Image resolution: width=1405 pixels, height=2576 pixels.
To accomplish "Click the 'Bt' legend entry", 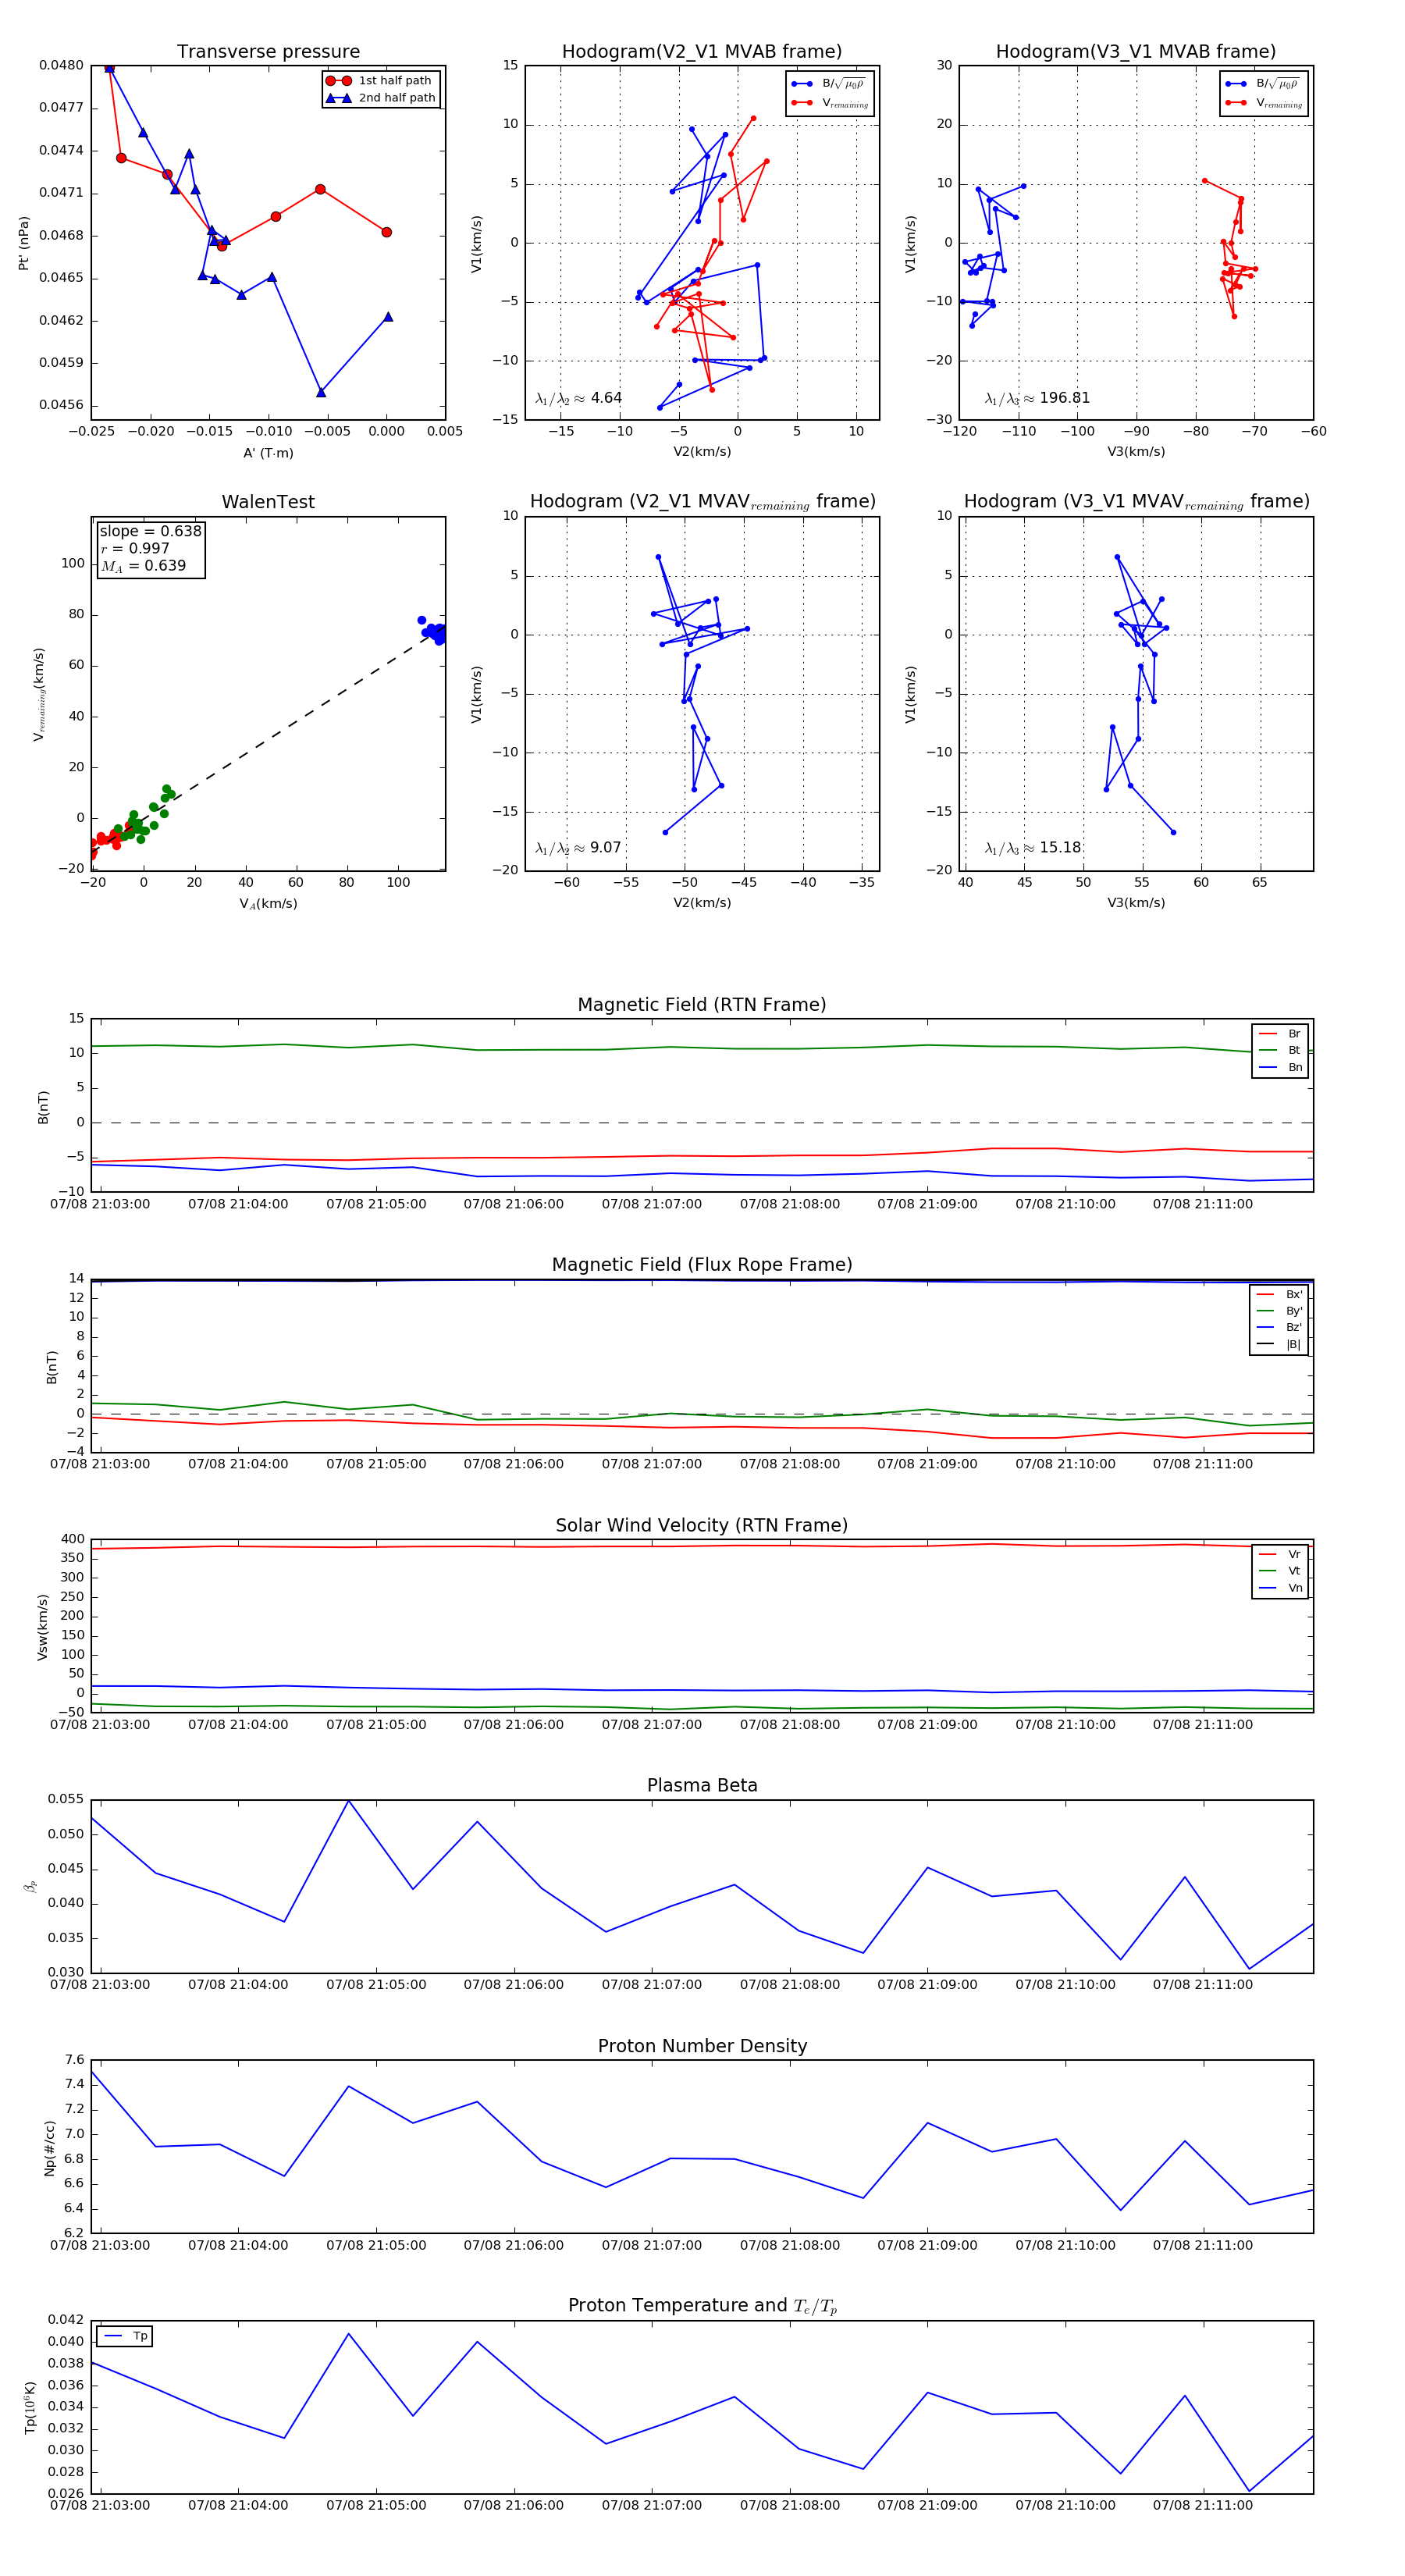I will coord(1280,1050).
